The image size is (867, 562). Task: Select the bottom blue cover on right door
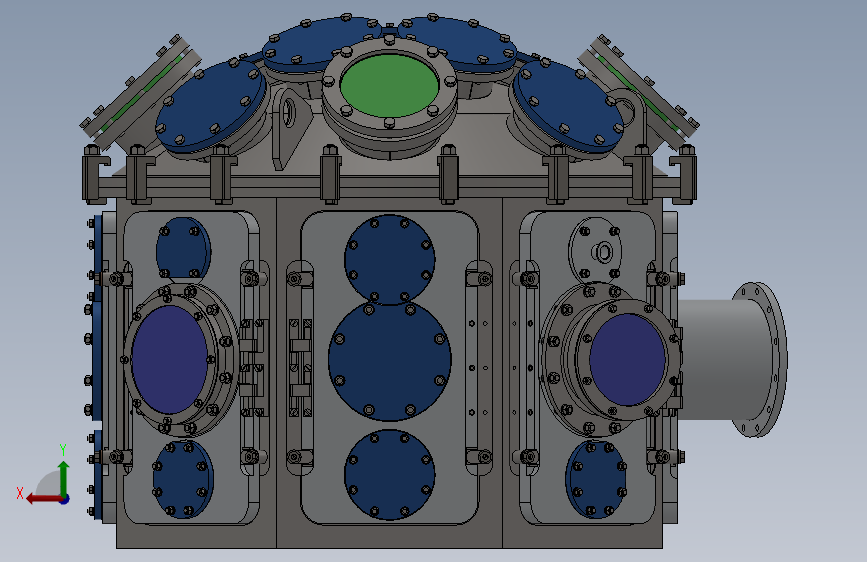(x=596, y=479)
